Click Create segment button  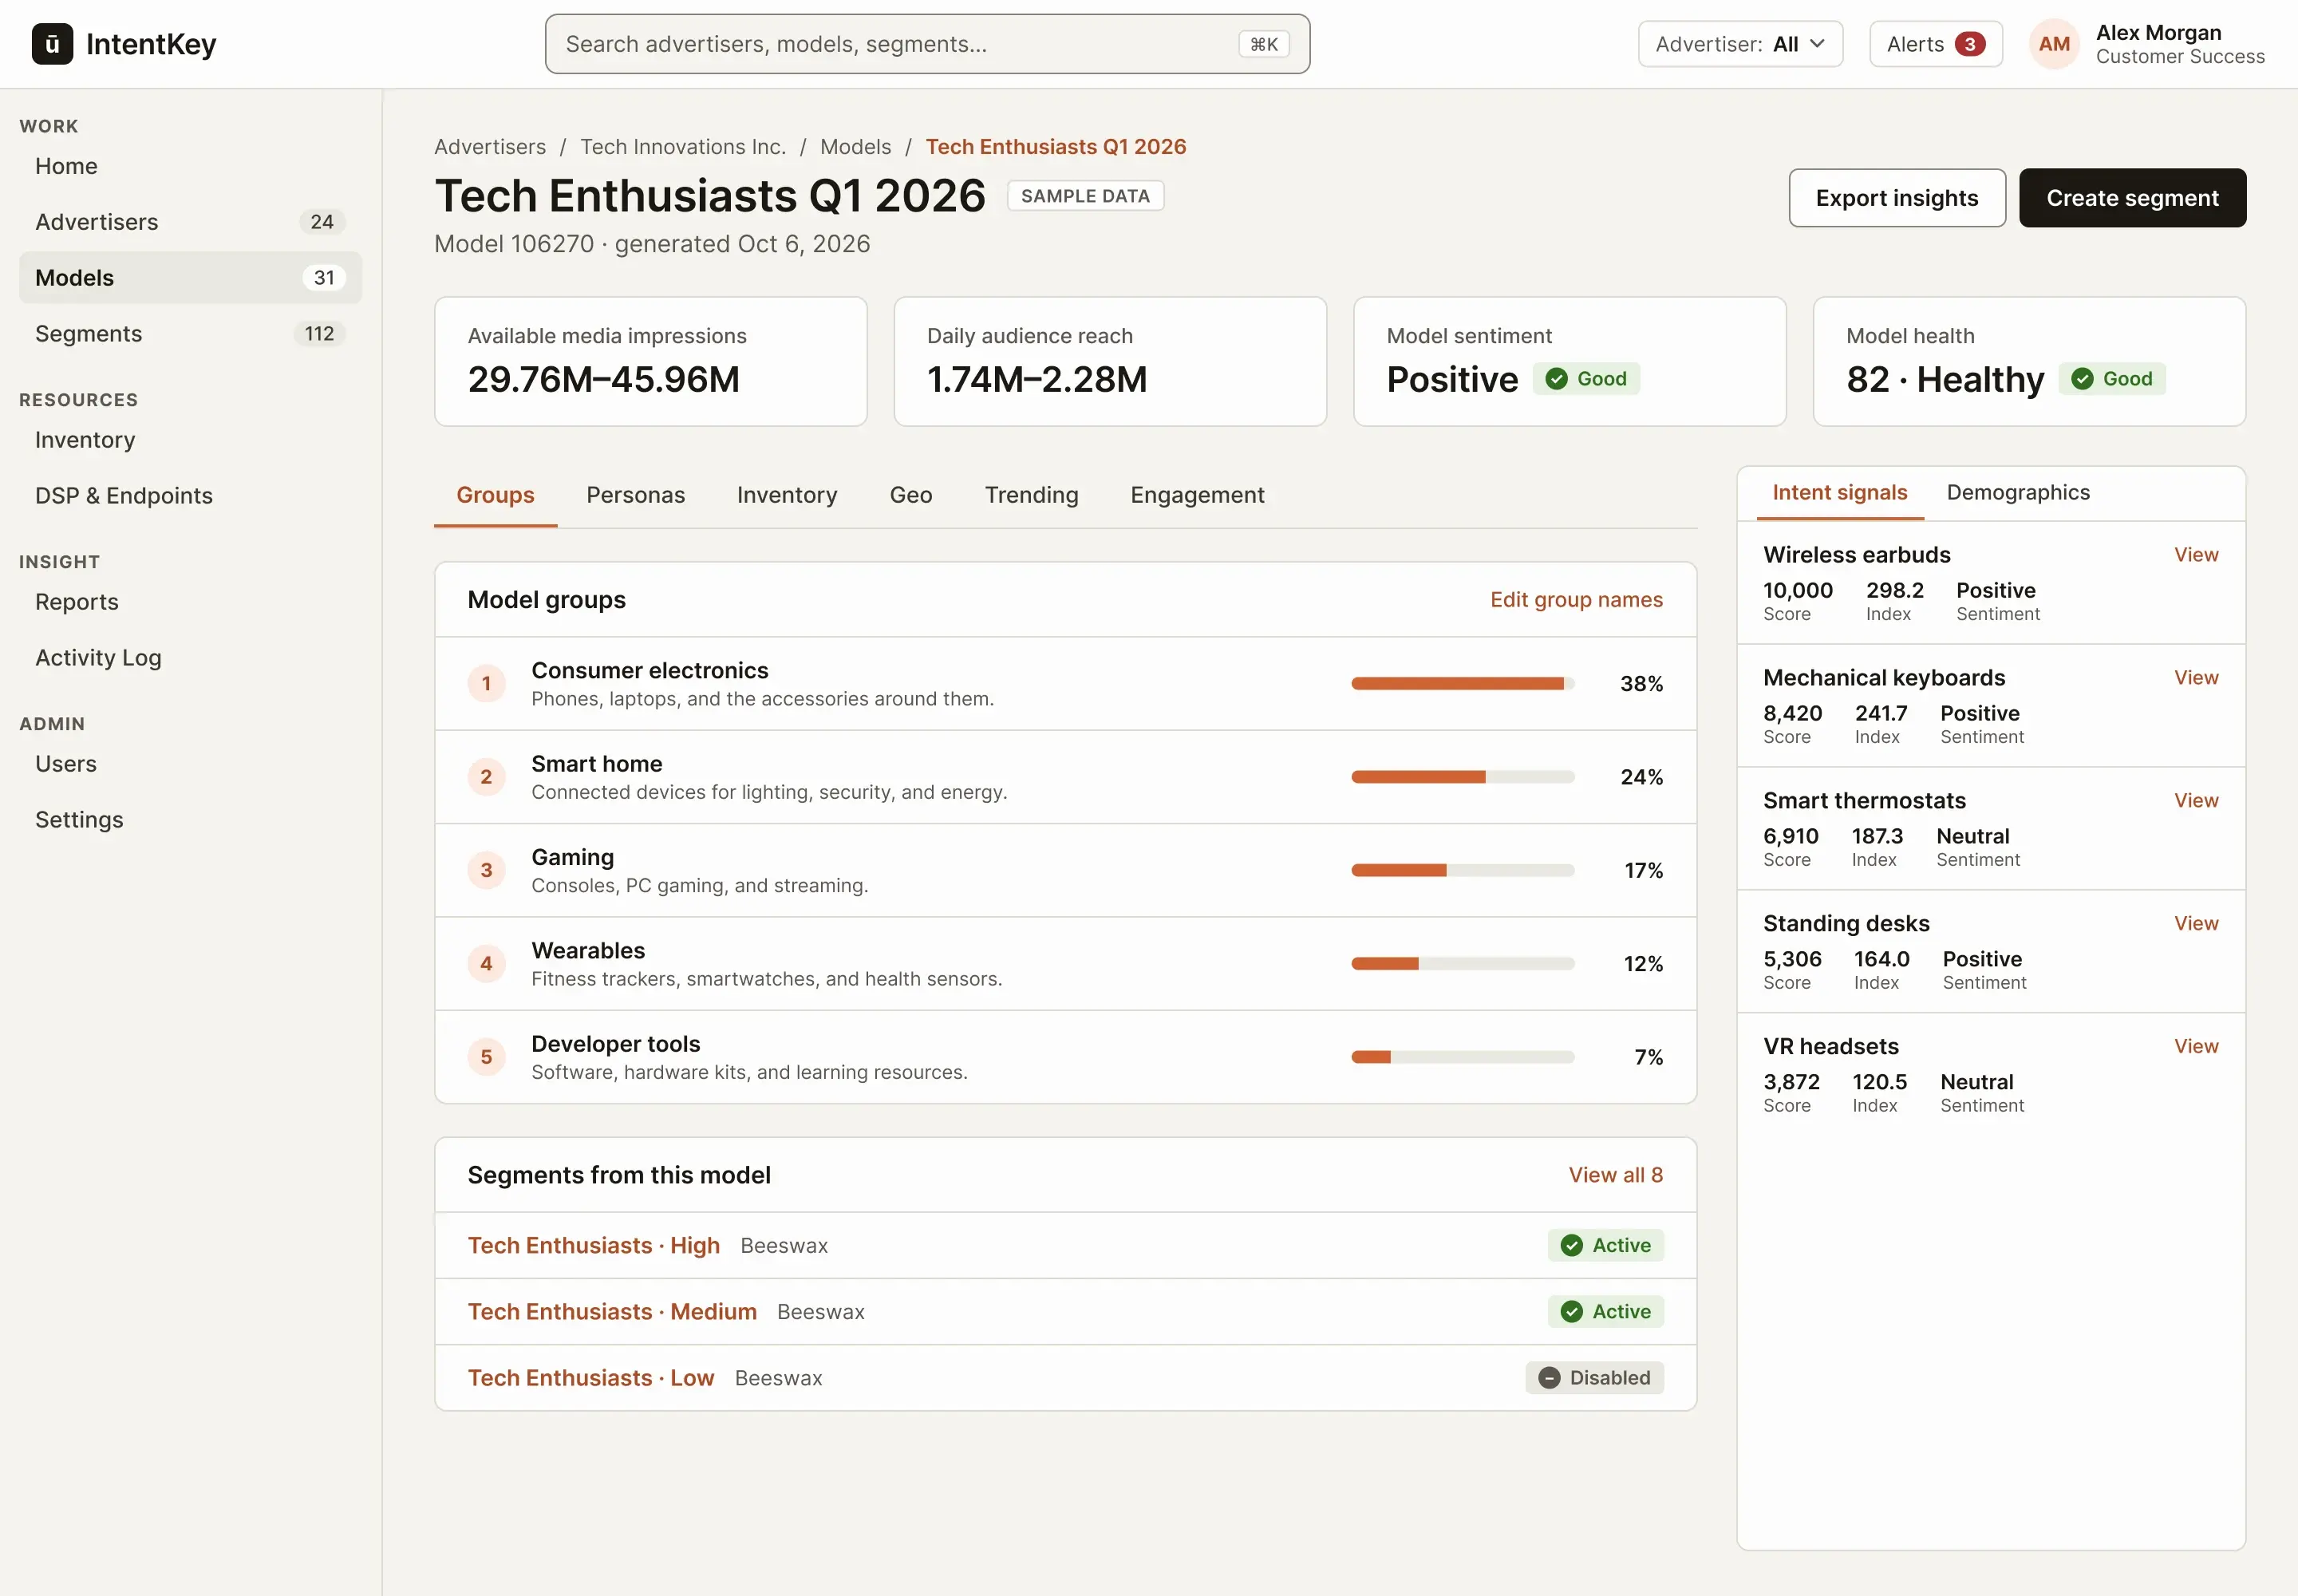click(x=2131, y=198)
